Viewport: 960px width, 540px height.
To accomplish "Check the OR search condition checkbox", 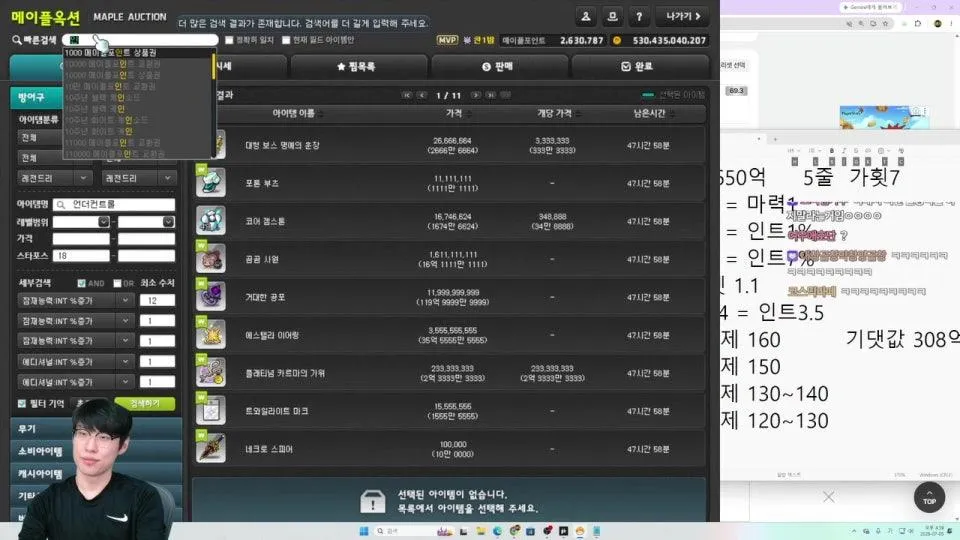I will (117, 283).
